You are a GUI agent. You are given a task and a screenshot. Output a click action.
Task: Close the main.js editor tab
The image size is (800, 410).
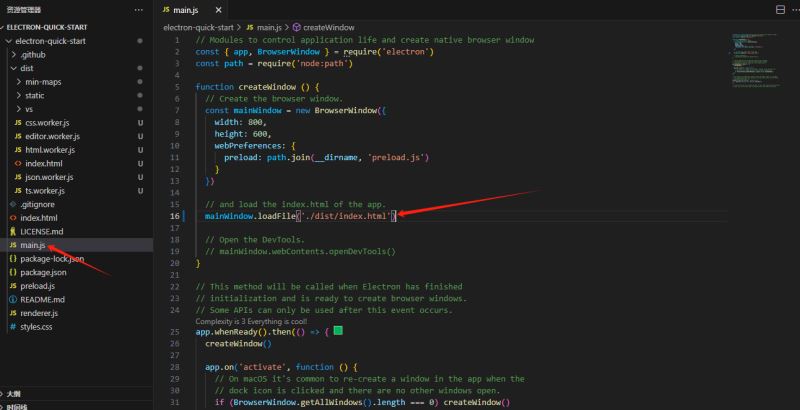218,10
